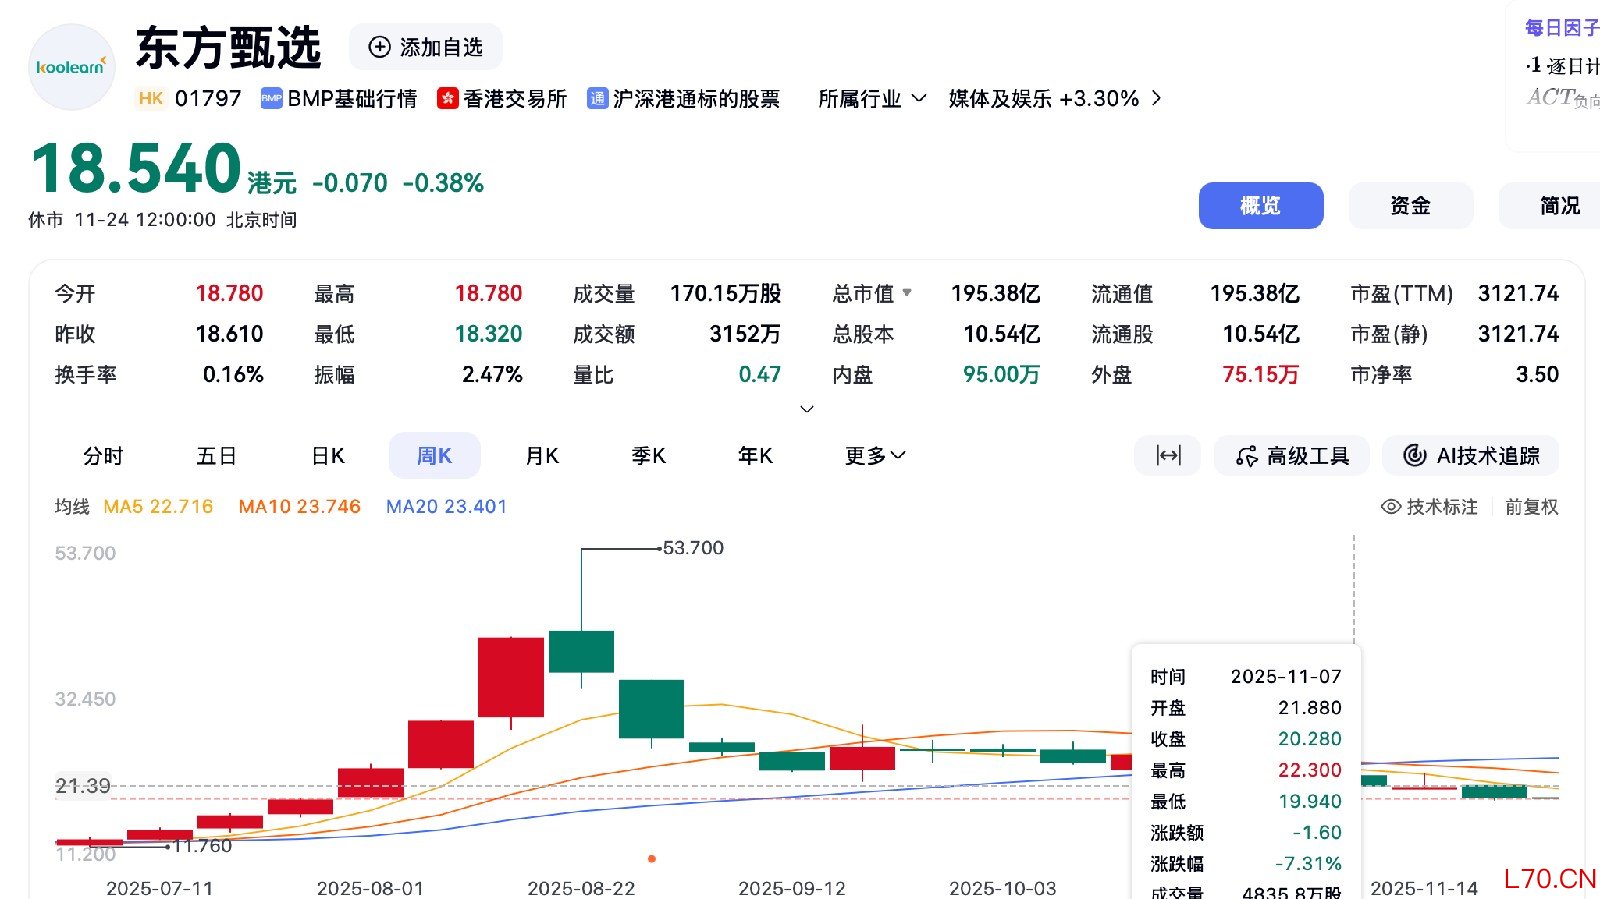Expand the 所属行业 dropdown
This screenshot has height=899, width=1600.
872,98
